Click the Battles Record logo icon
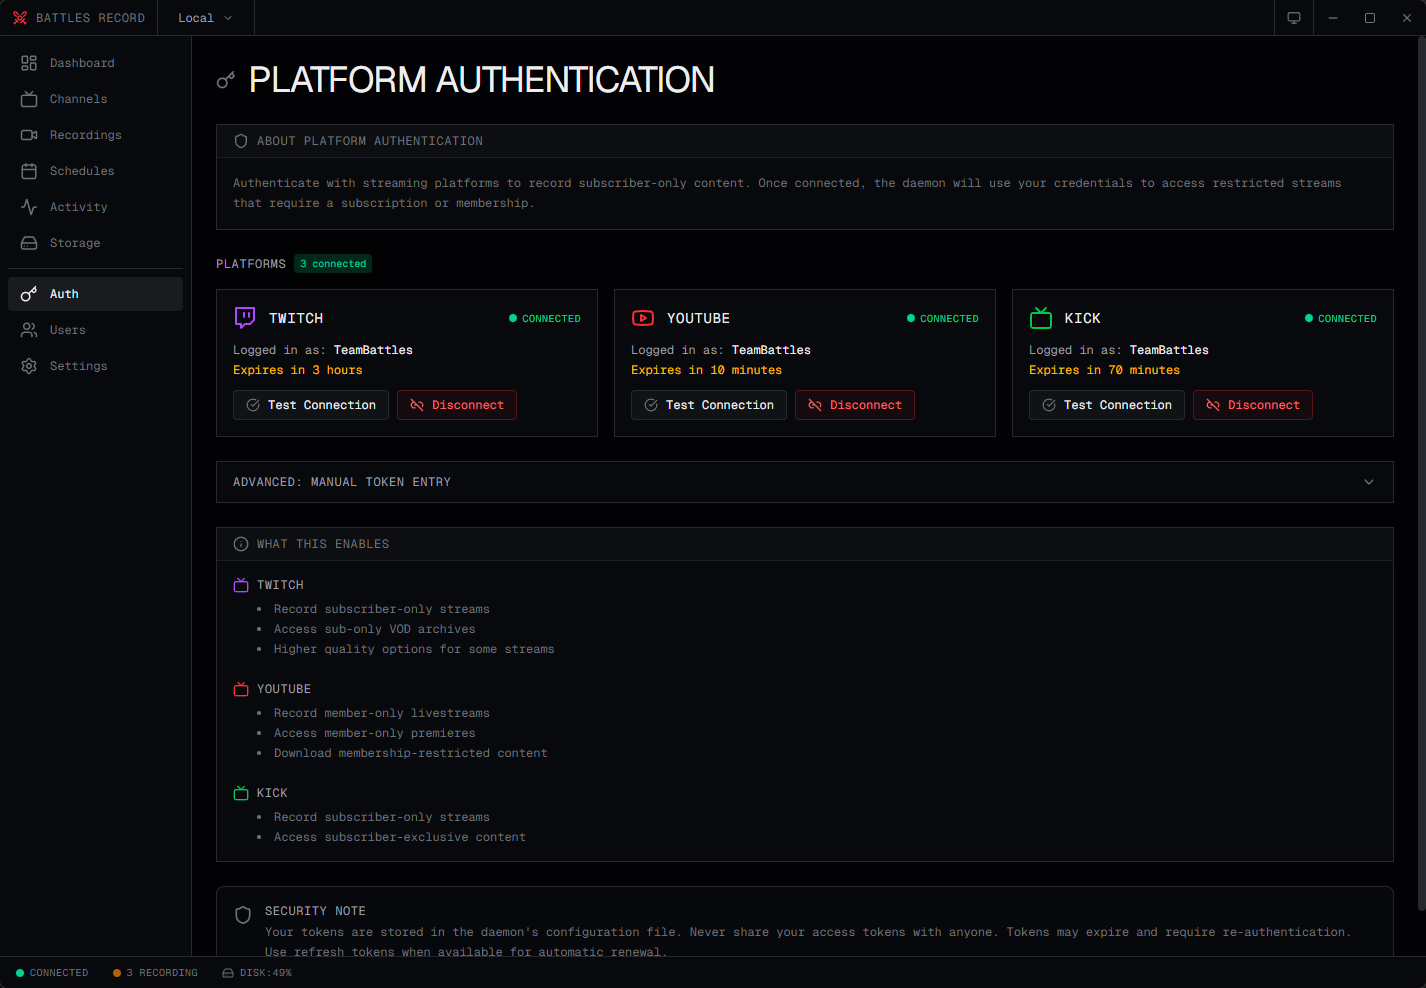 tap(20, 17)
